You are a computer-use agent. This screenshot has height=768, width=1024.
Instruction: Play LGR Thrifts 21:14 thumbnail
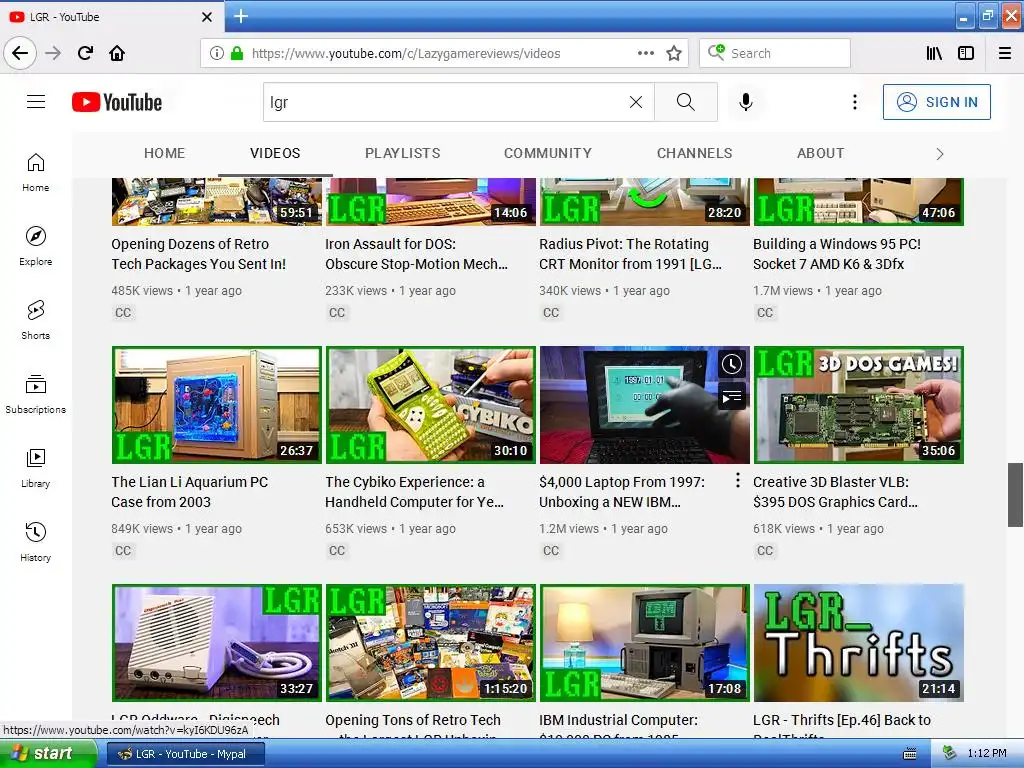pyautogui.click(x=859, y=643)
